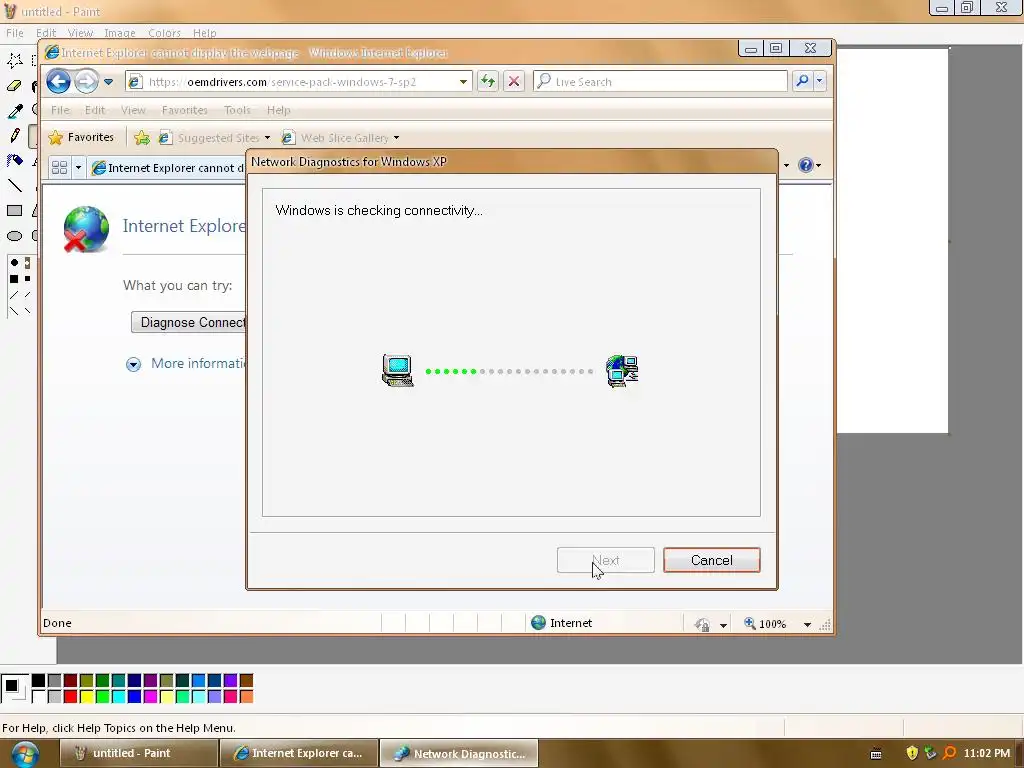Open Internet Explorer's Tools menu
This screenshot has width=1024, height=768.
[x=237, y=110]
